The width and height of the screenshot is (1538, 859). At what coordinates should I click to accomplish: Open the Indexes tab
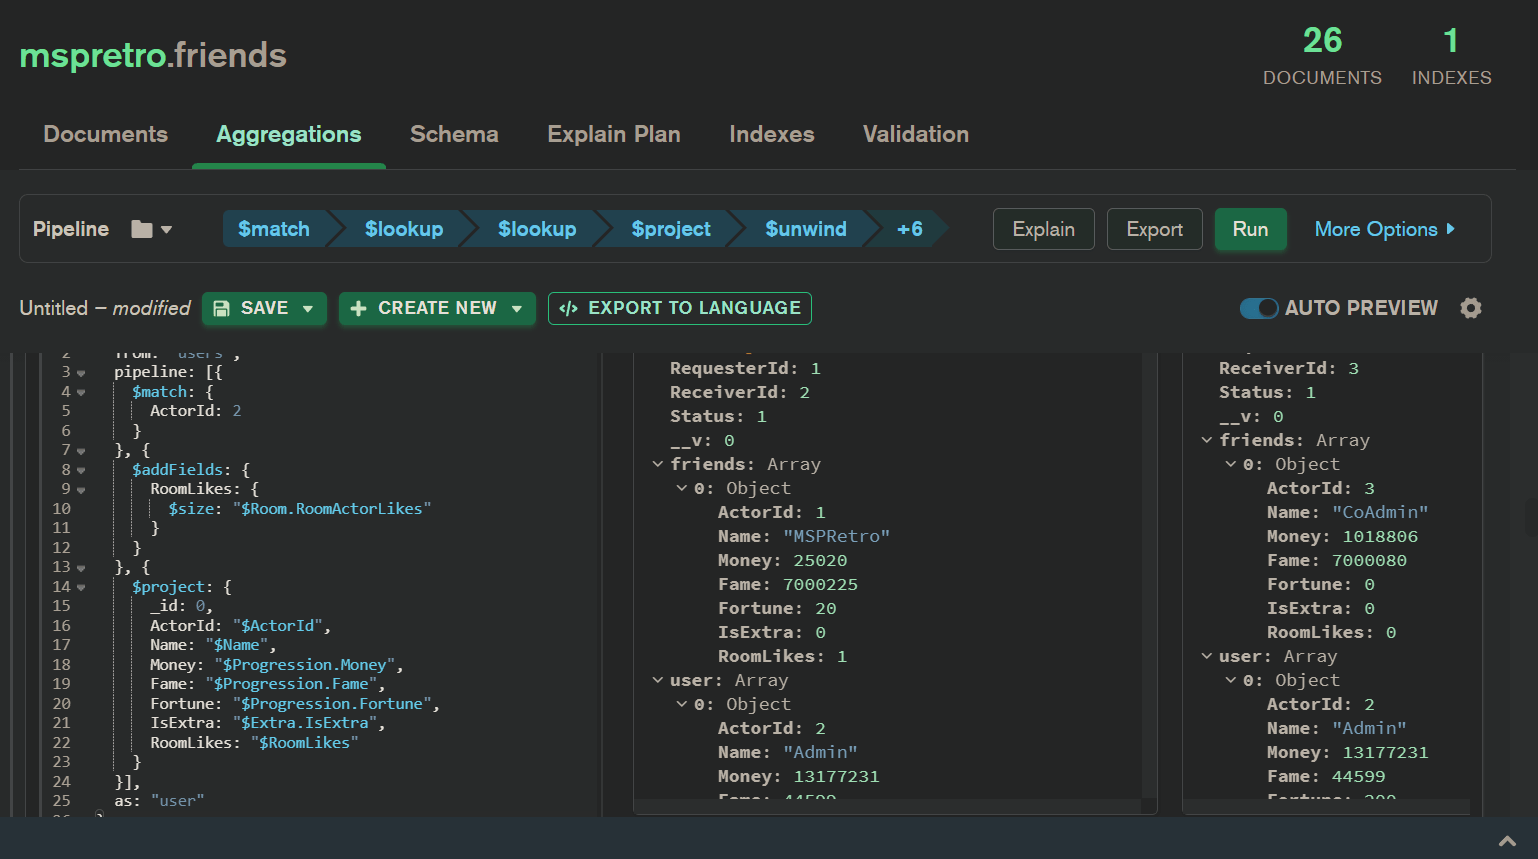point(772,134)
